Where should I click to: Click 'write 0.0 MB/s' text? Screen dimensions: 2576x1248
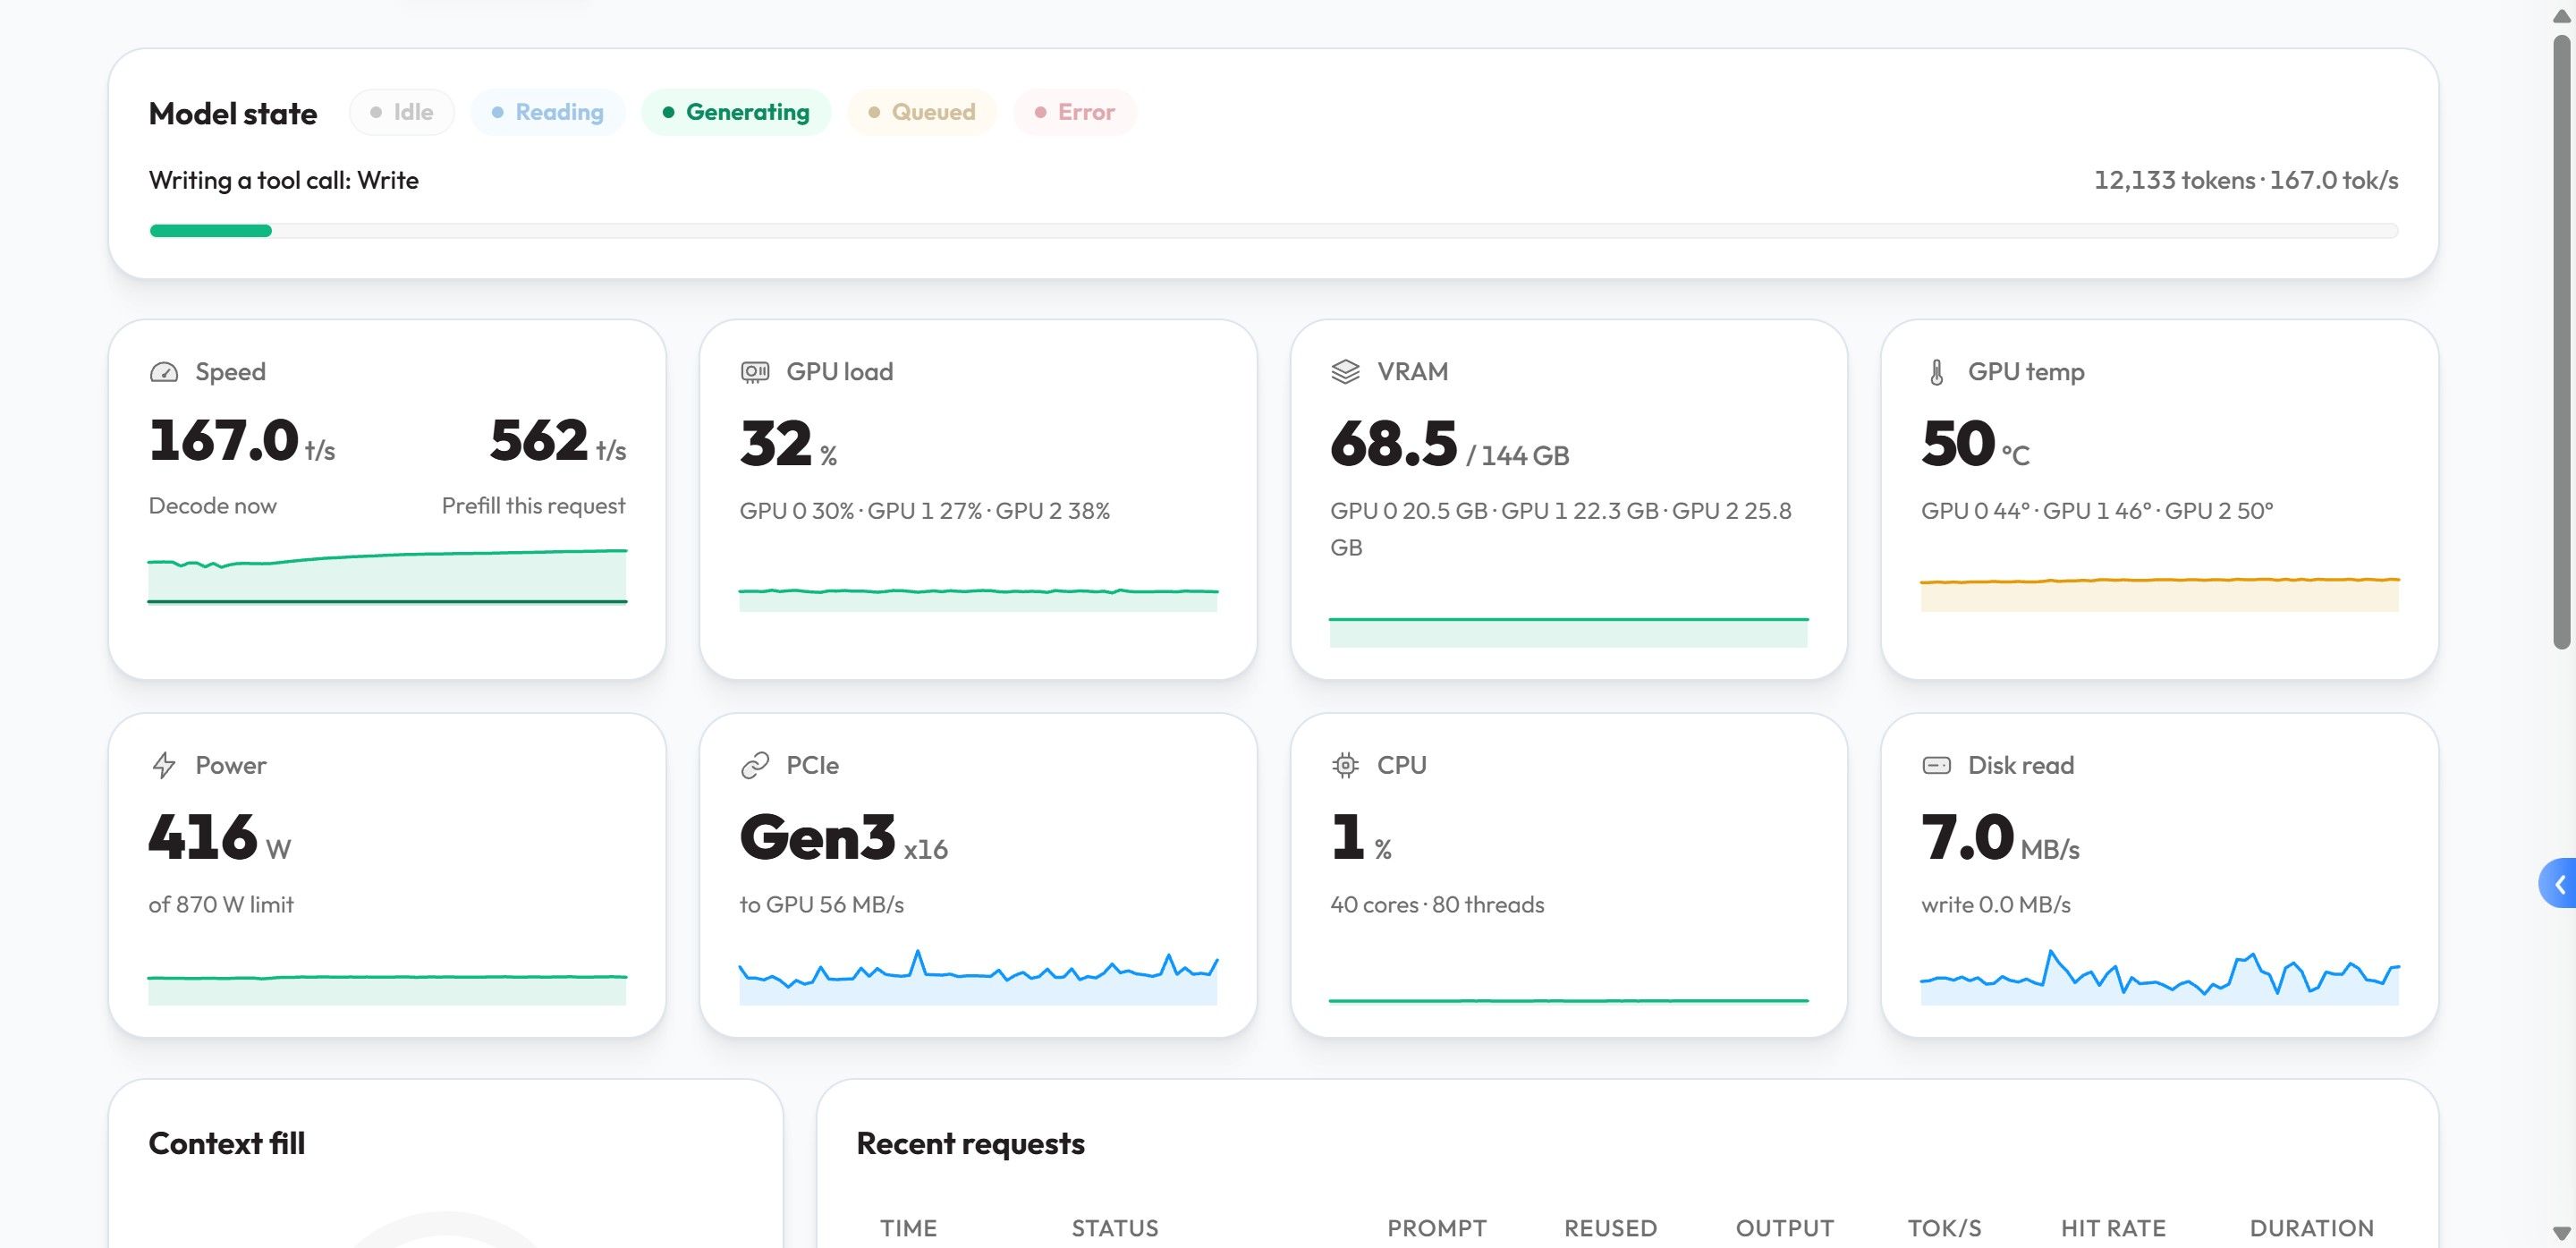tap(1996, 904)
